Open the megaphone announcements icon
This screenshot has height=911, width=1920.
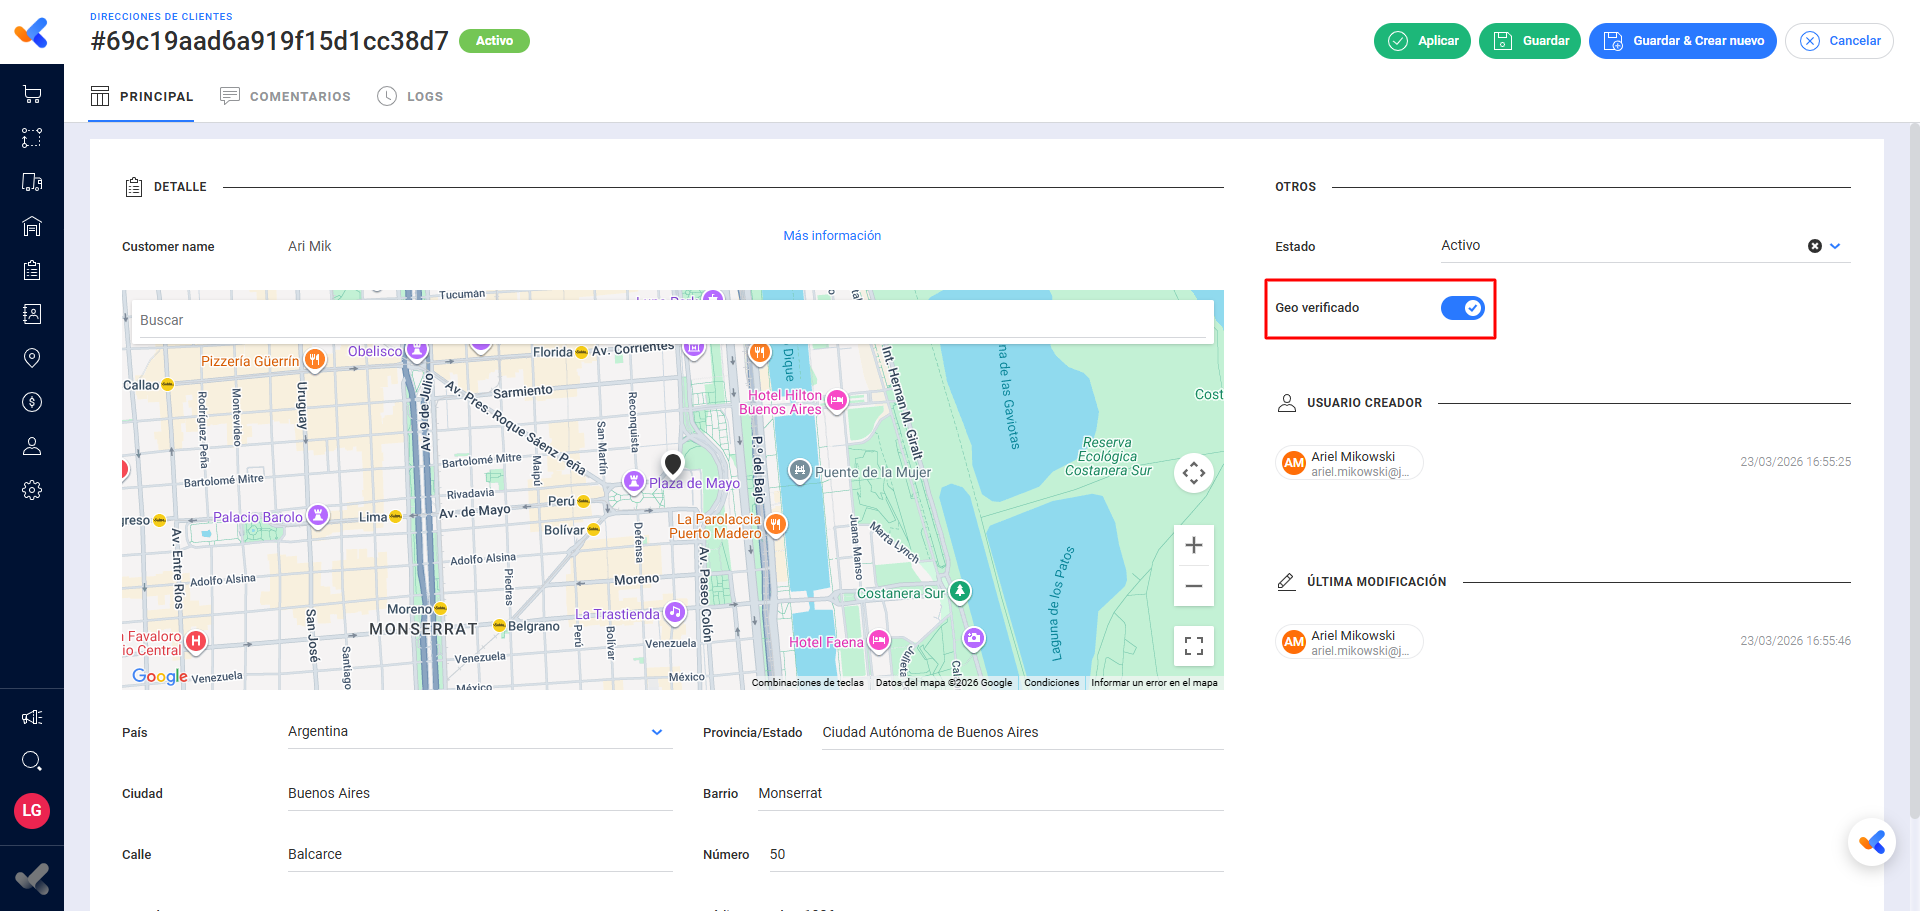pos(32,717)
